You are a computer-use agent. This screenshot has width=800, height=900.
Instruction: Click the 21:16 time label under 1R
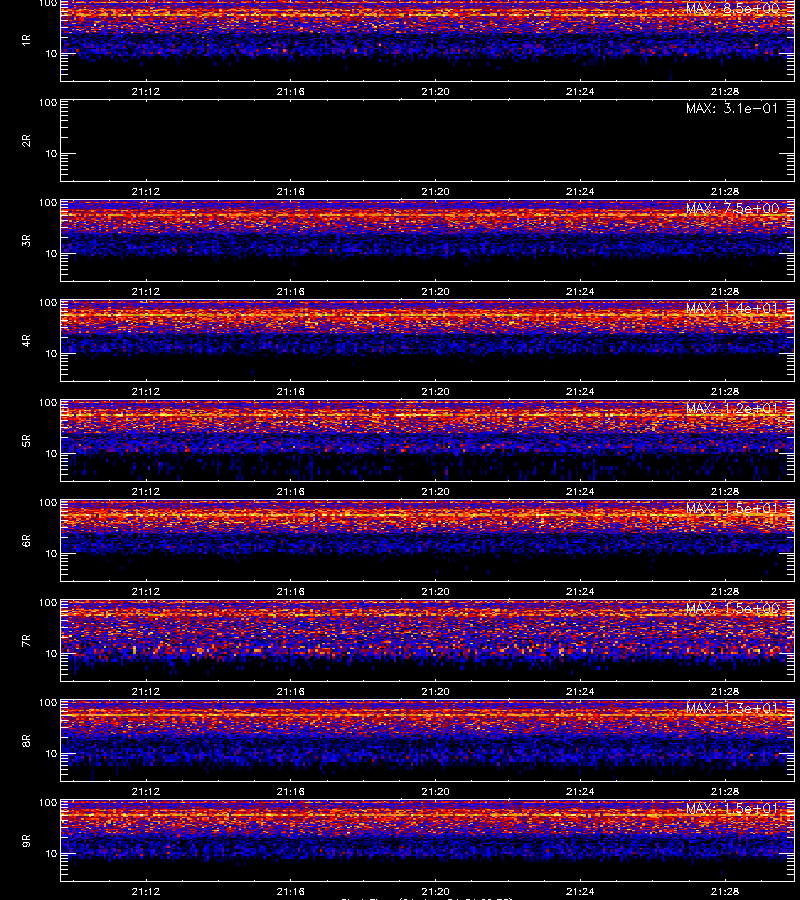click(x=290, y=91)
